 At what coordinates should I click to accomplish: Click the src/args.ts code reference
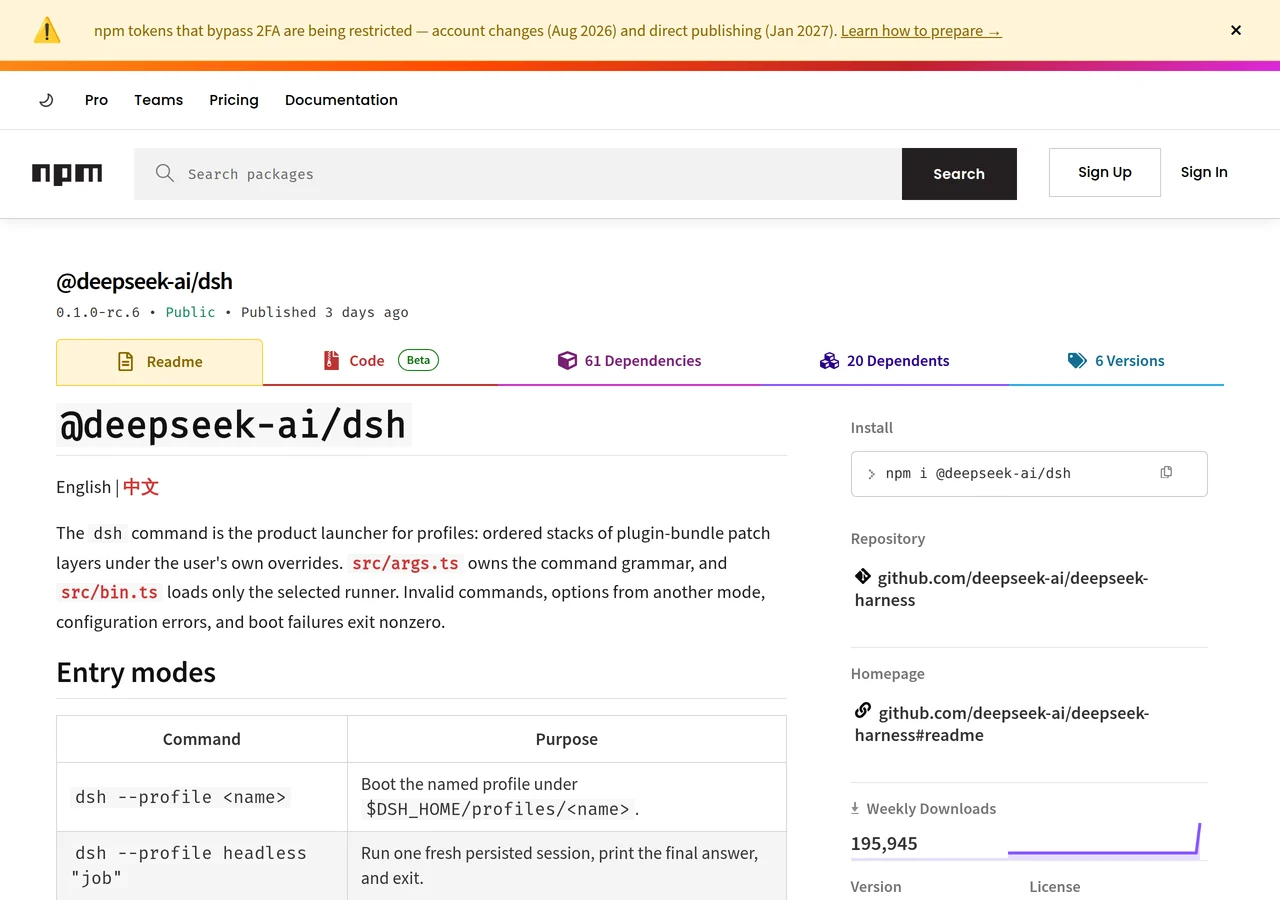(405, 563)
